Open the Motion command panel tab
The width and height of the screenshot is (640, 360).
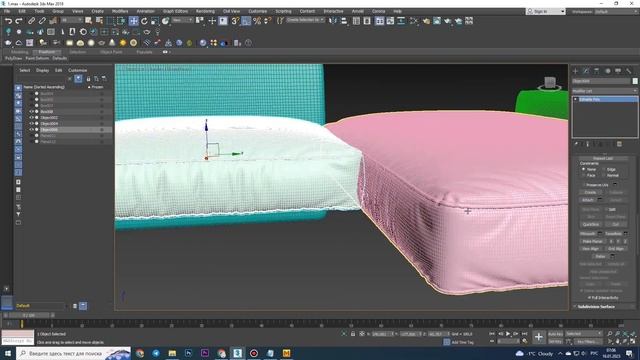click(x=607, y=71)
